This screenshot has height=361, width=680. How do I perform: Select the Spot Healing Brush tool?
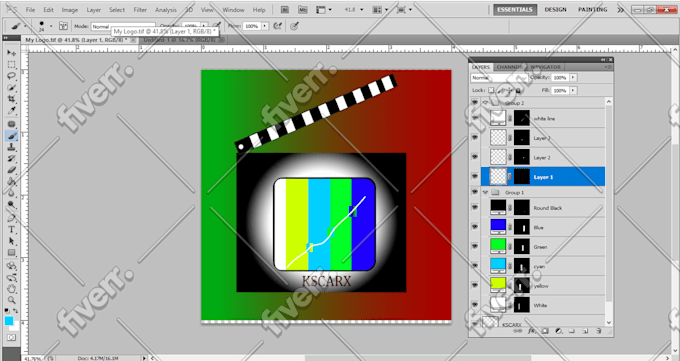coord(11,125)
